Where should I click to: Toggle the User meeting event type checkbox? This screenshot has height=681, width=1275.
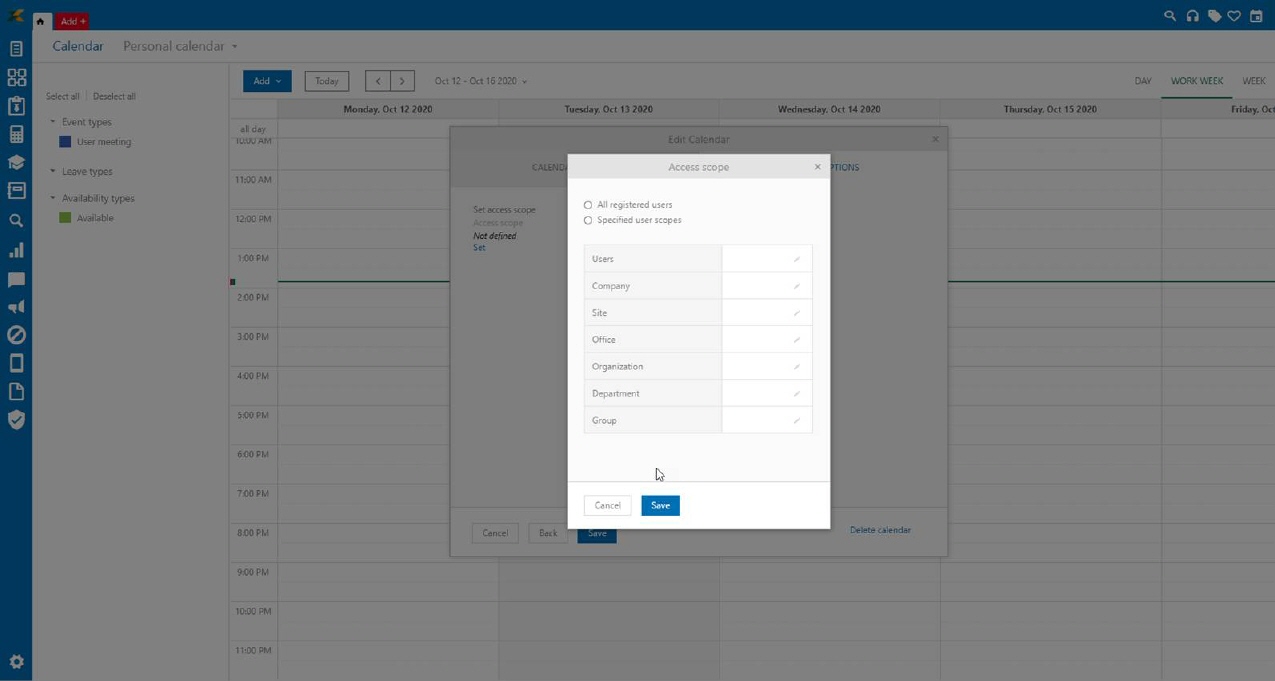pos(65,142)
